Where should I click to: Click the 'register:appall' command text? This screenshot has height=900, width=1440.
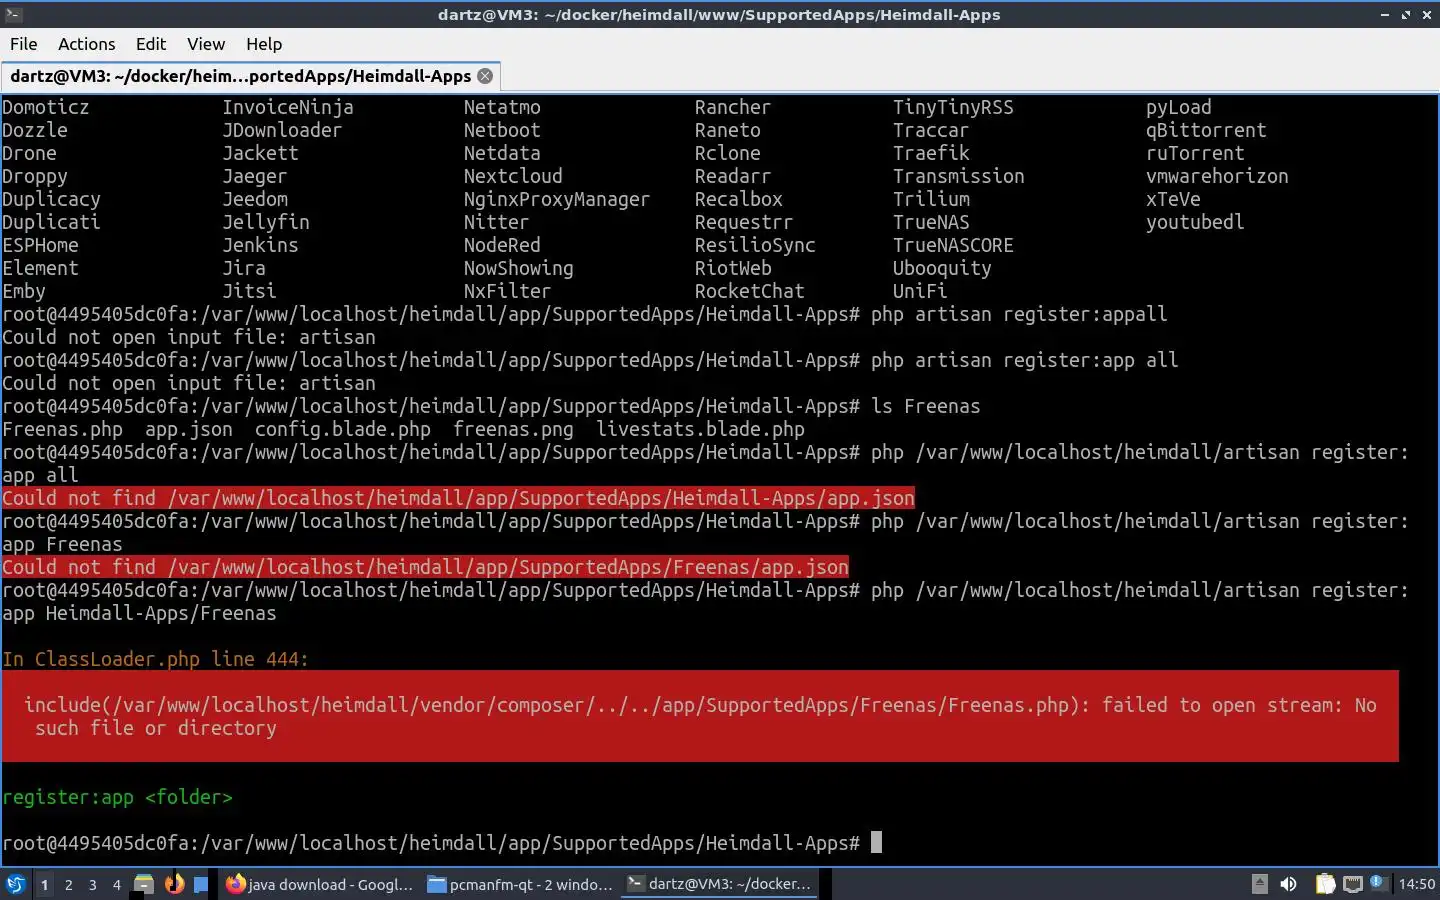pos(1085,314)
